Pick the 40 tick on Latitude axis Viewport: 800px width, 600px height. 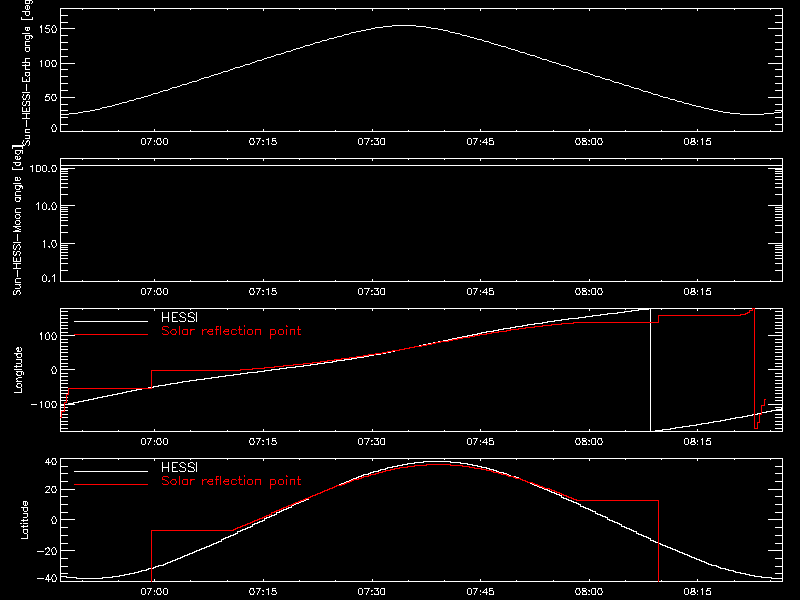pyautogui.click(x=51, y=462)
